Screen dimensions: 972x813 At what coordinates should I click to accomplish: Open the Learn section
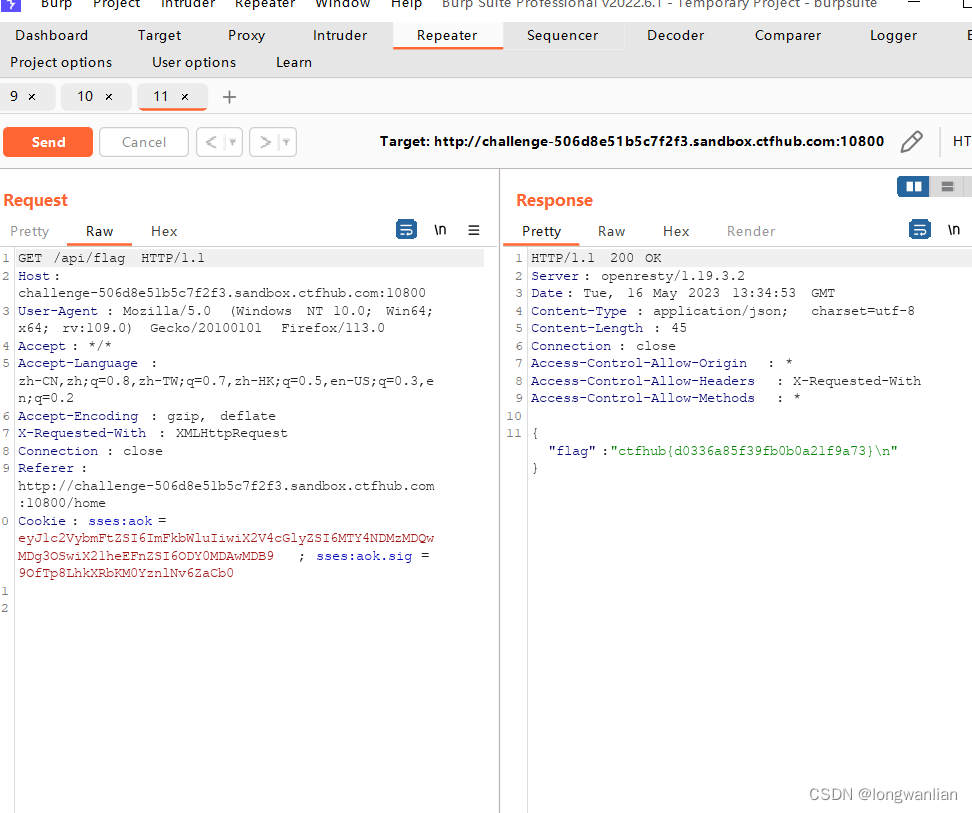[293, 62]
